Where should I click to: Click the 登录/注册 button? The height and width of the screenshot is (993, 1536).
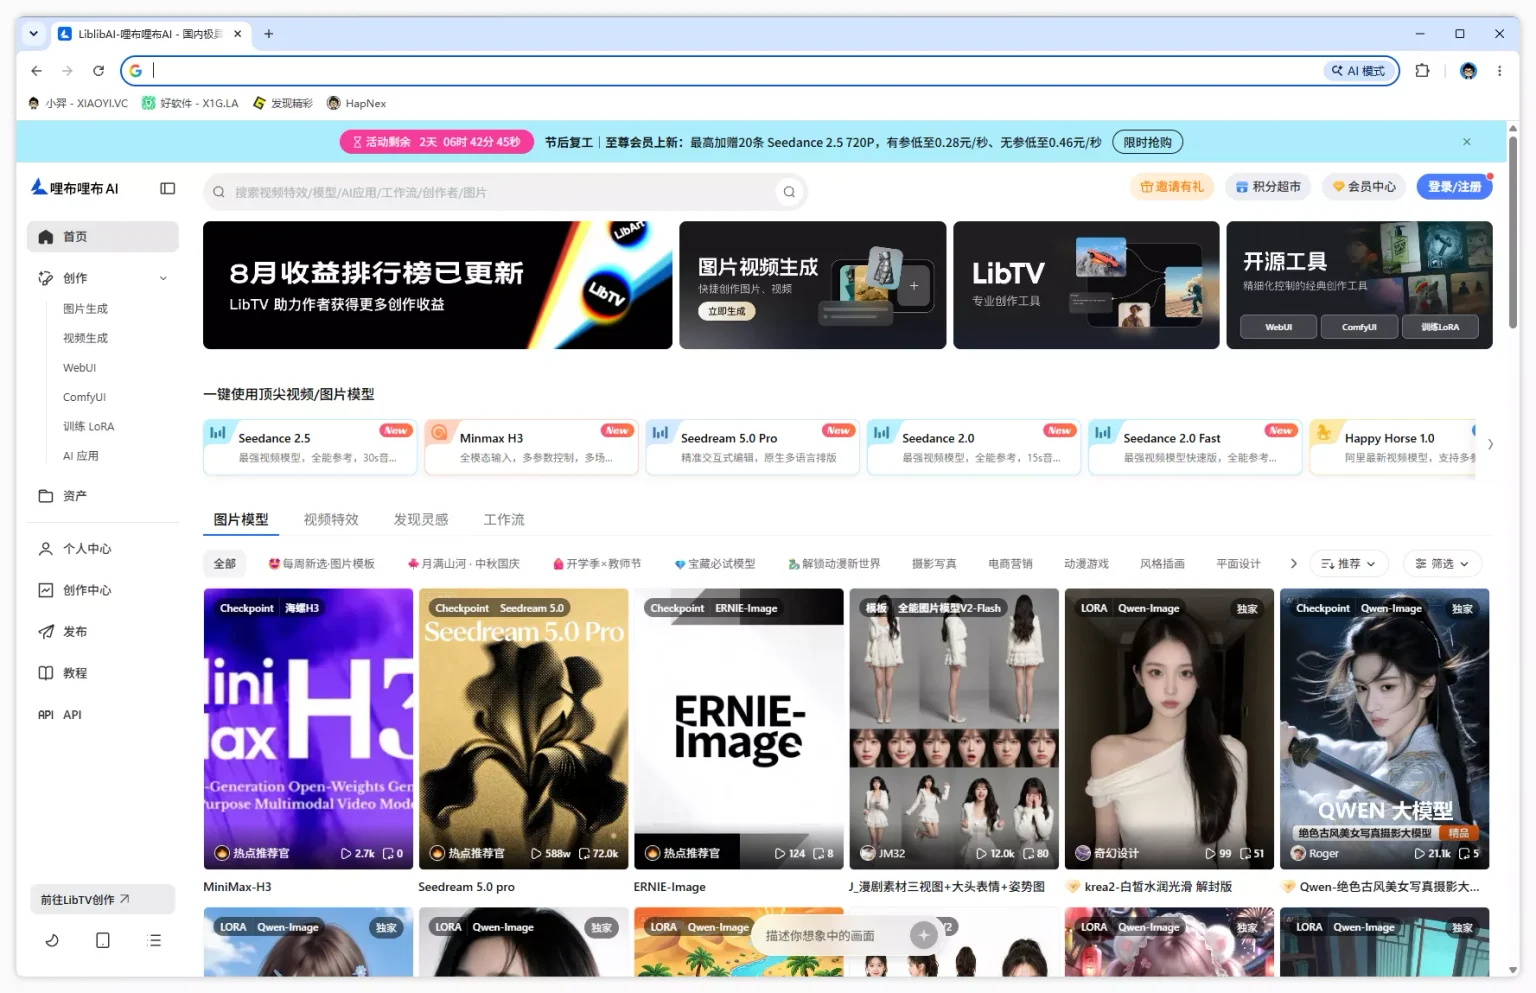click(1454, 187)
